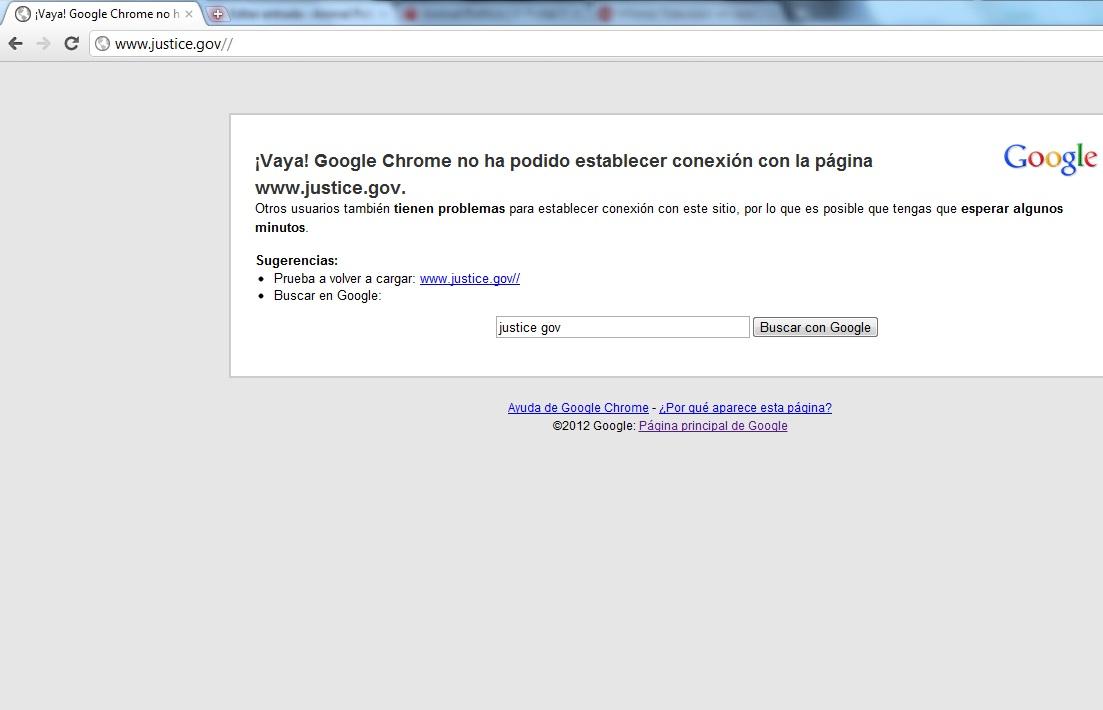Open 'Ayuda de Google Chrome' link
This screenshot has height=710, width=1103.
tap(578, 408)
